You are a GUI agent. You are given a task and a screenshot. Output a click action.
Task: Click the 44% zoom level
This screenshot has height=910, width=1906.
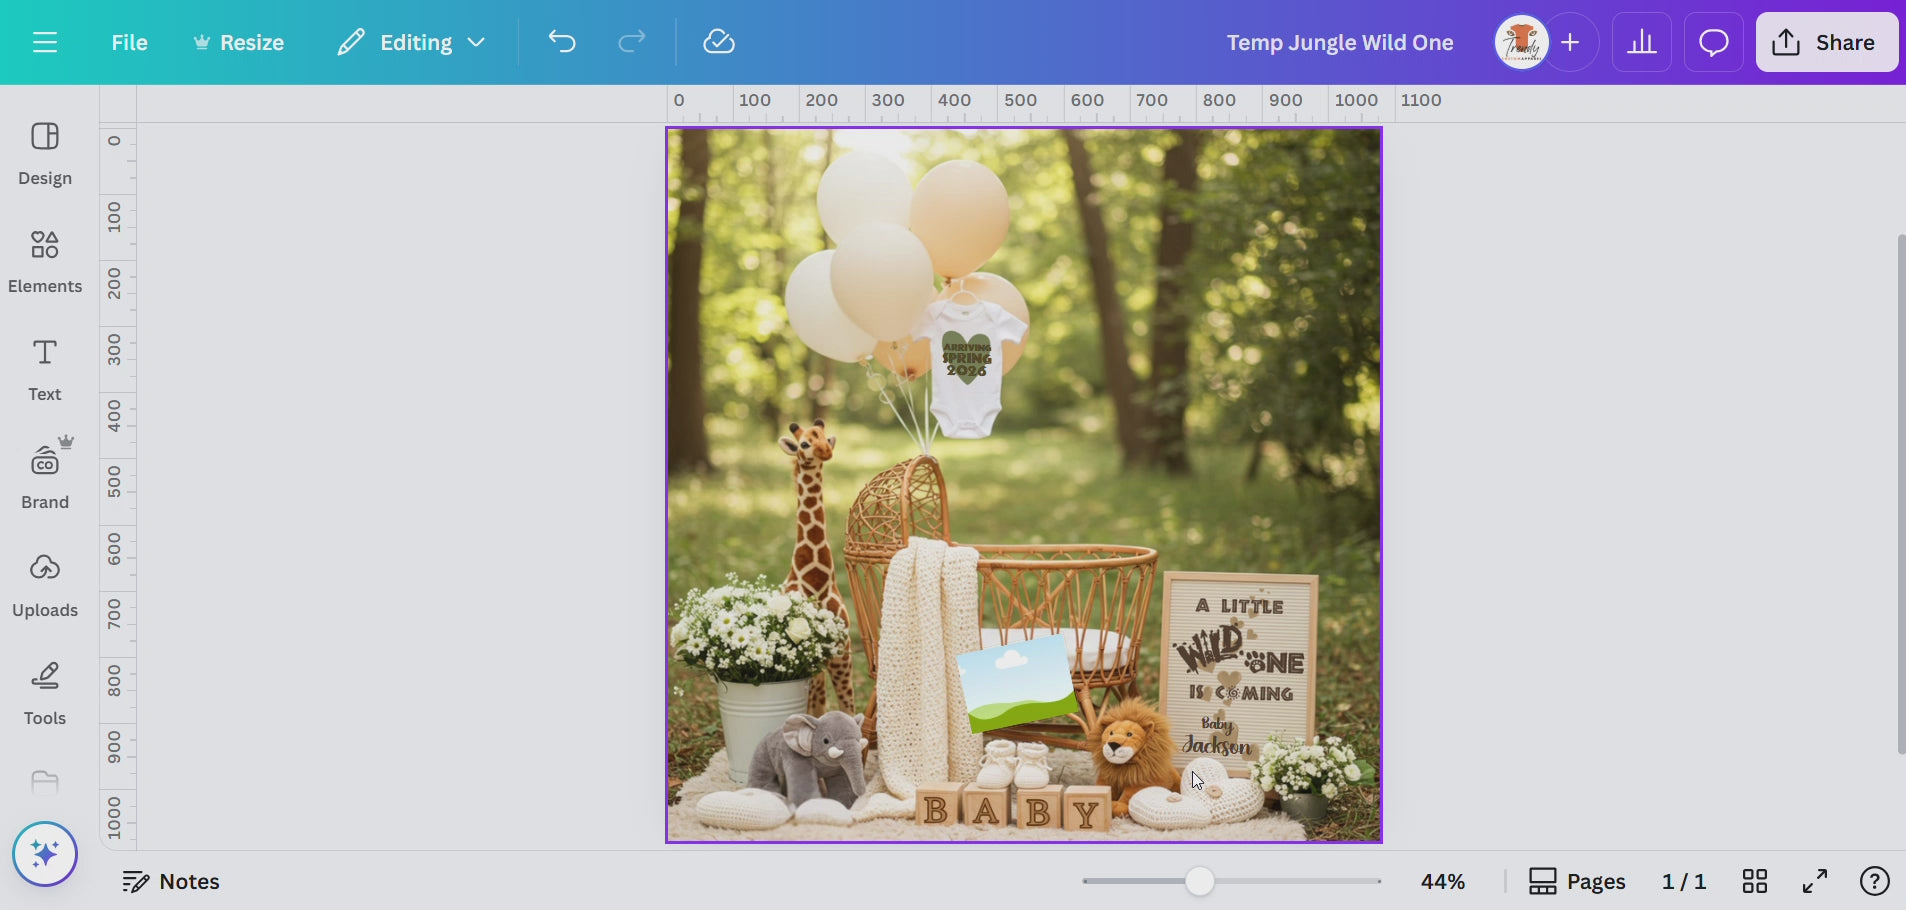pos(1443,881)
